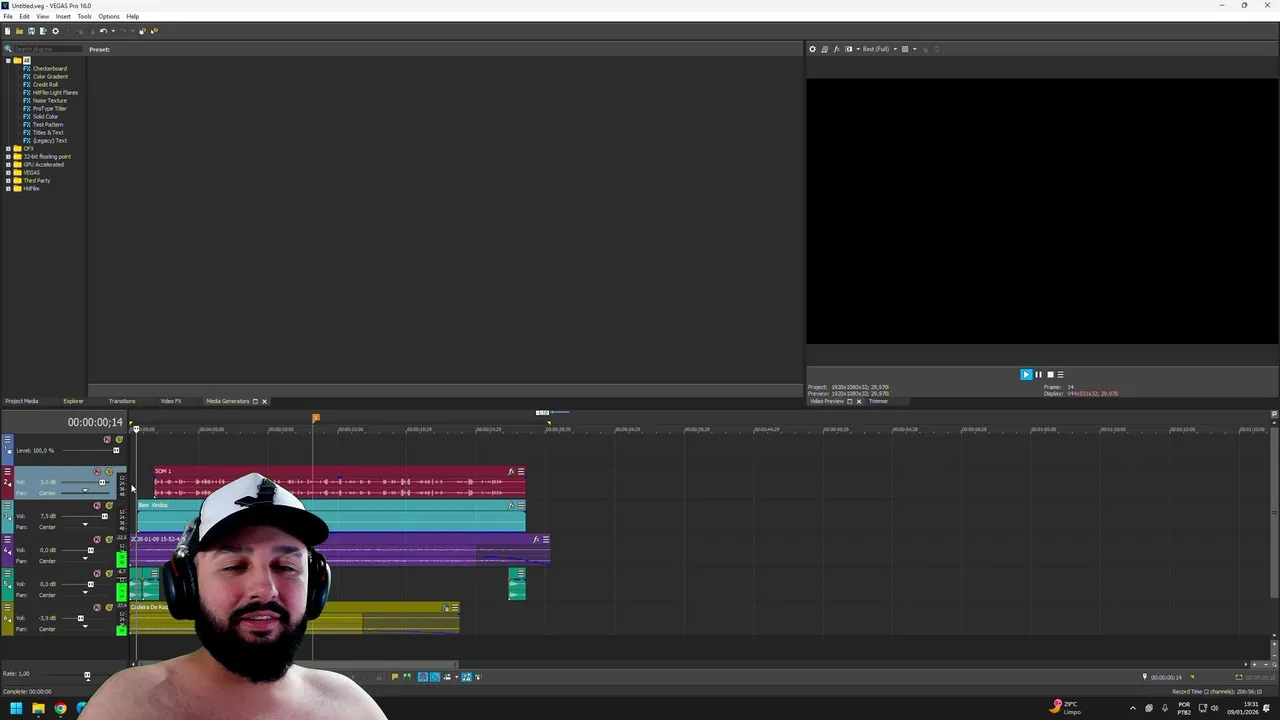Open Google Chrome from the taskbar
Screen dimensions: 1280x720
(x=60, y=708)
